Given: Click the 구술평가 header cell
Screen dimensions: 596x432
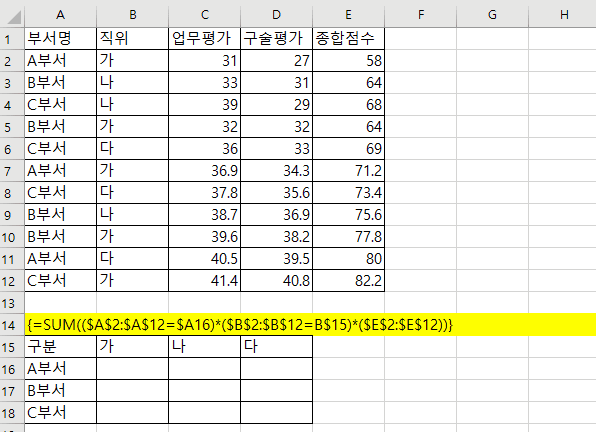Looking at the screenshot, I should [x=276, y=38].
